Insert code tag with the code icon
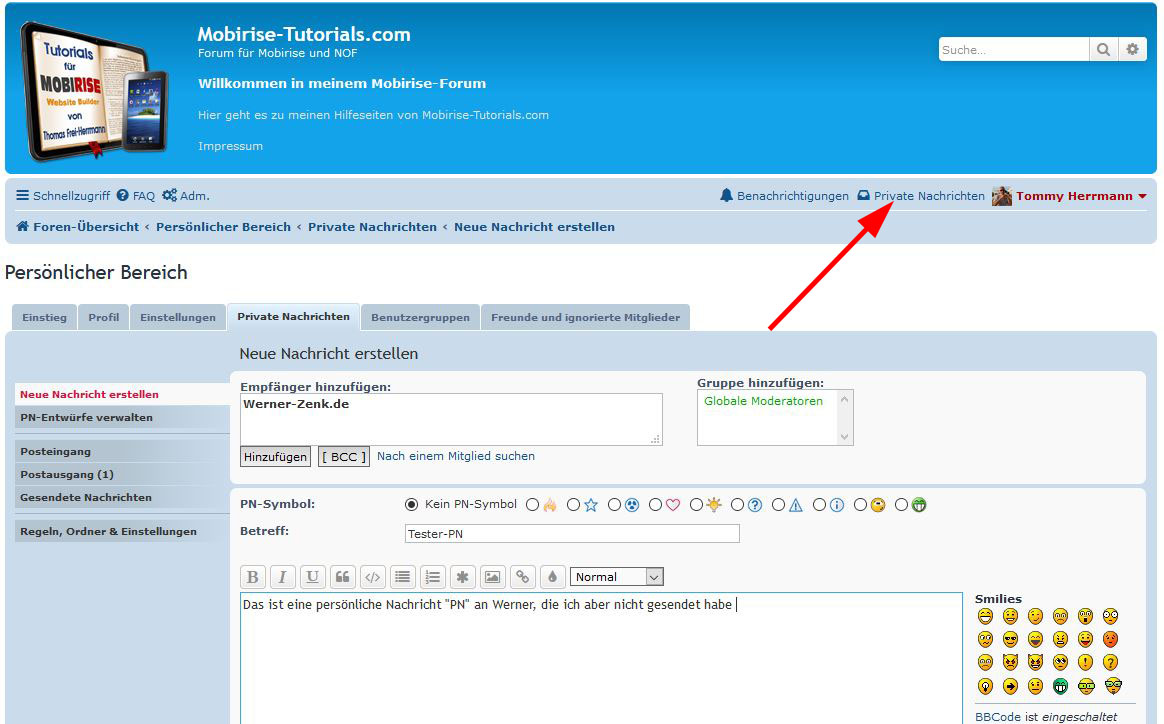Viewport: 1164px width, 724px height. 372,577
